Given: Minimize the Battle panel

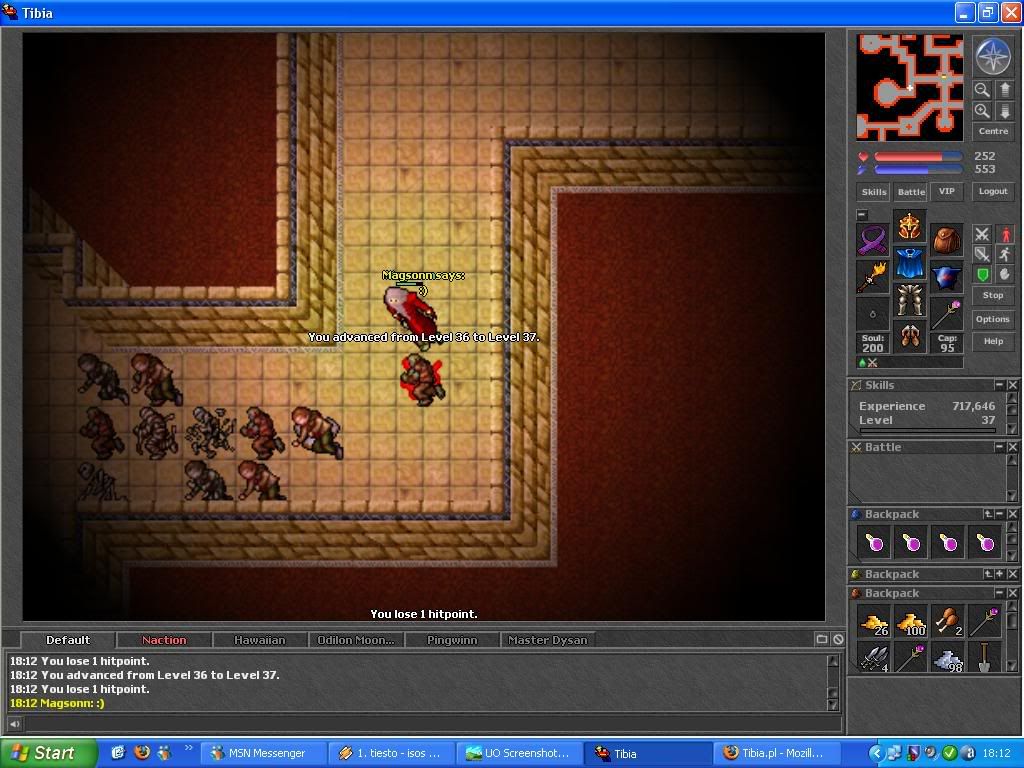Looking at the screenshot, I should pyautogui.click(x=999, y=447).
